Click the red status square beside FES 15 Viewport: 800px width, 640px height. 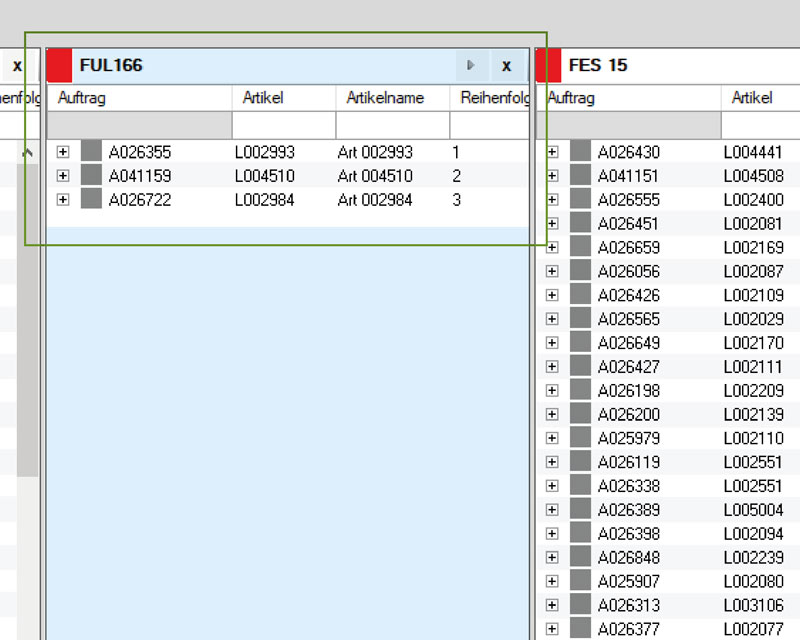(548, 66)
